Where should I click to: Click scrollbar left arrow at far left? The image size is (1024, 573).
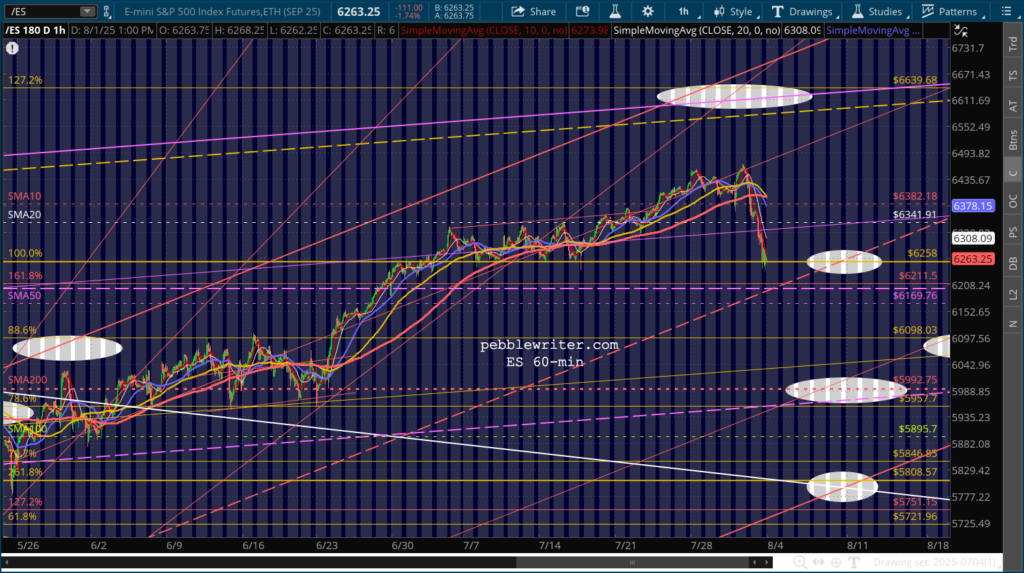(7, 562)
